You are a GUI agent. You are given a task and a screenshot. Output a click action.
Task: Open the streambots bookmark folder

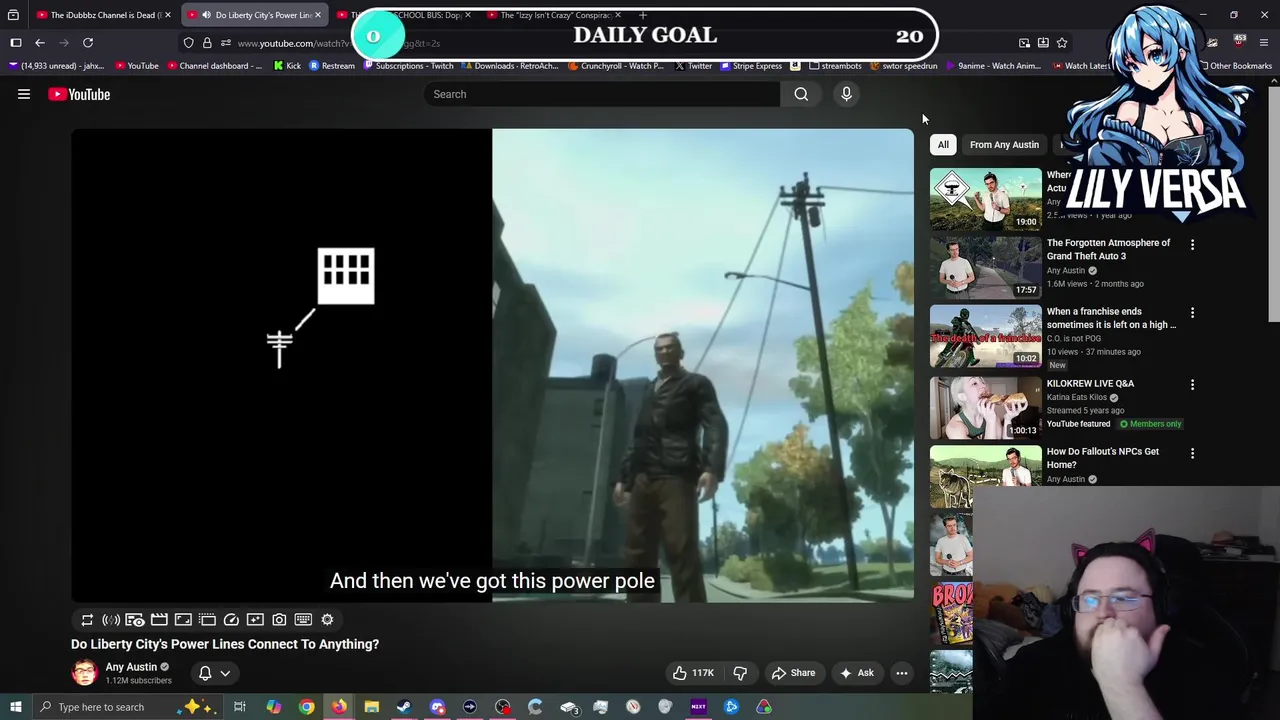click(834, 66)
